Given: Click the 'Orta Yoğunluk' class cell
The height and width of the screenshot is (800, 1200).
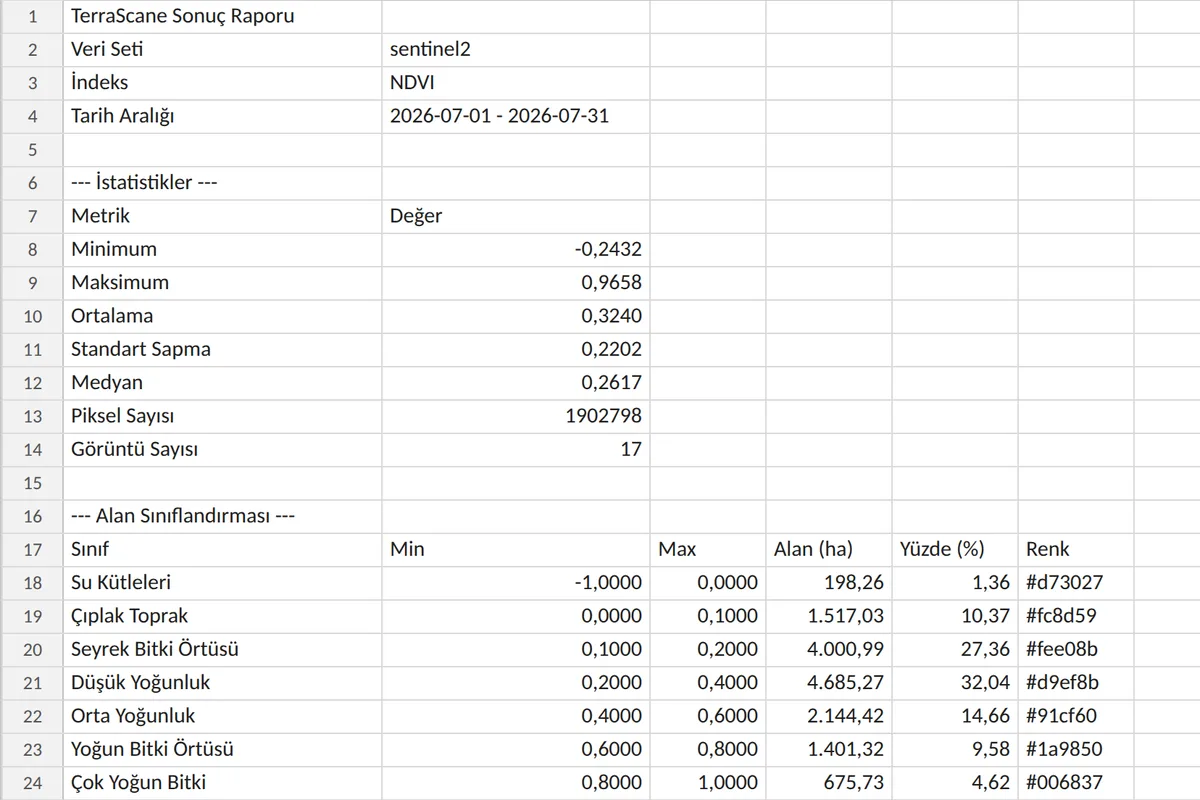Looking at the screenshot, I should (223, 716).
